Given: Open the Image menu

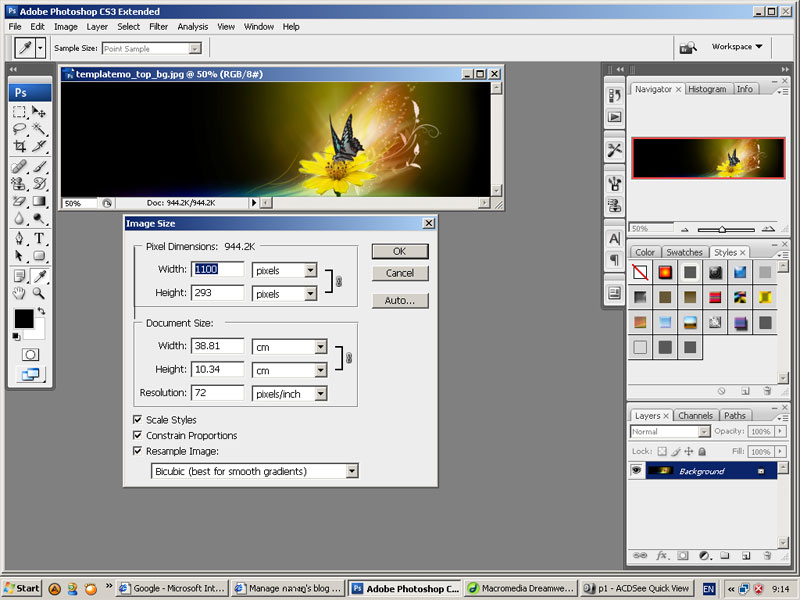Looking at the screenshot, I should [66, 27].
